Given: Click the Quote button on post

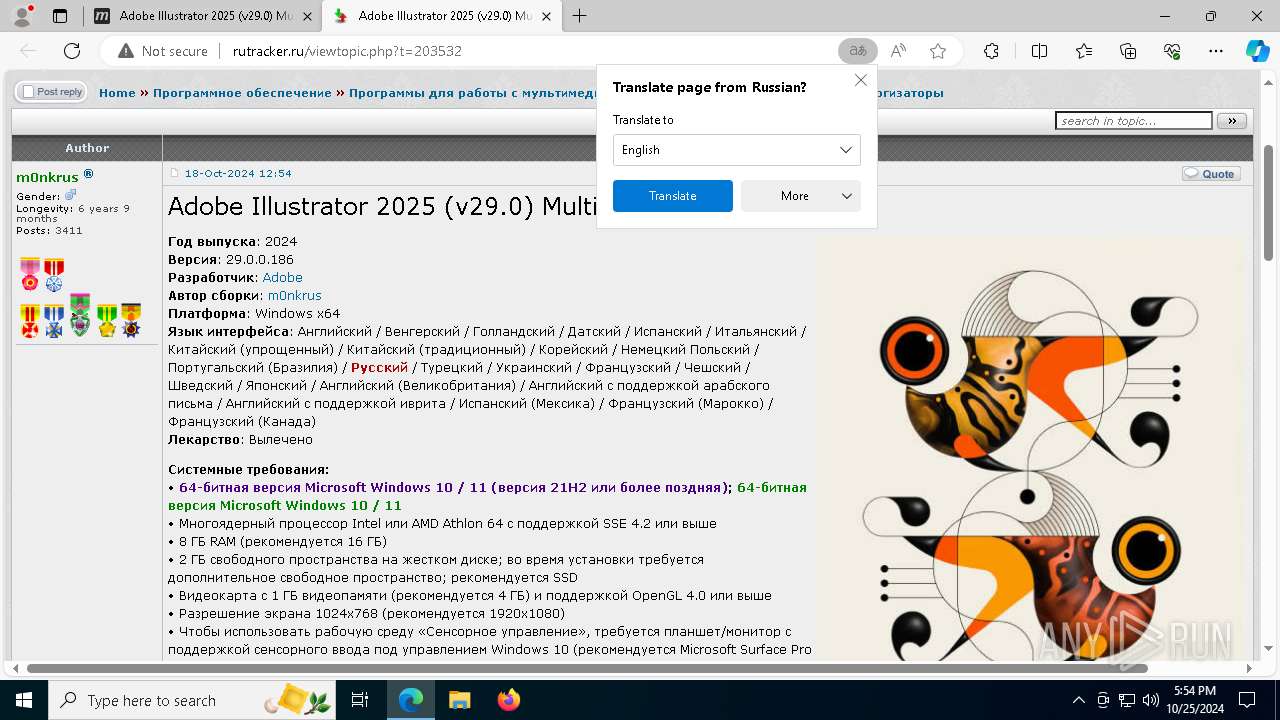Looking at the screenshot, I should click(1211, 173).
